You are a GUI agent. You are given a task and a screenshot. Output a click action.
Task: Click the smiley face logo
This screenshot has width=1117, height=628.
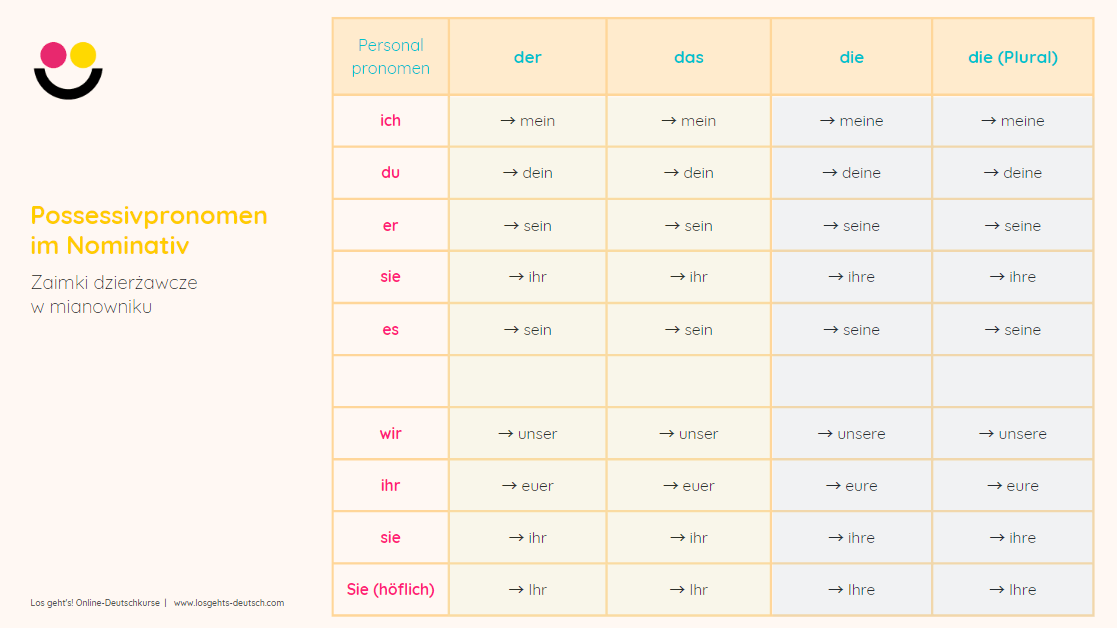[68, 70]
